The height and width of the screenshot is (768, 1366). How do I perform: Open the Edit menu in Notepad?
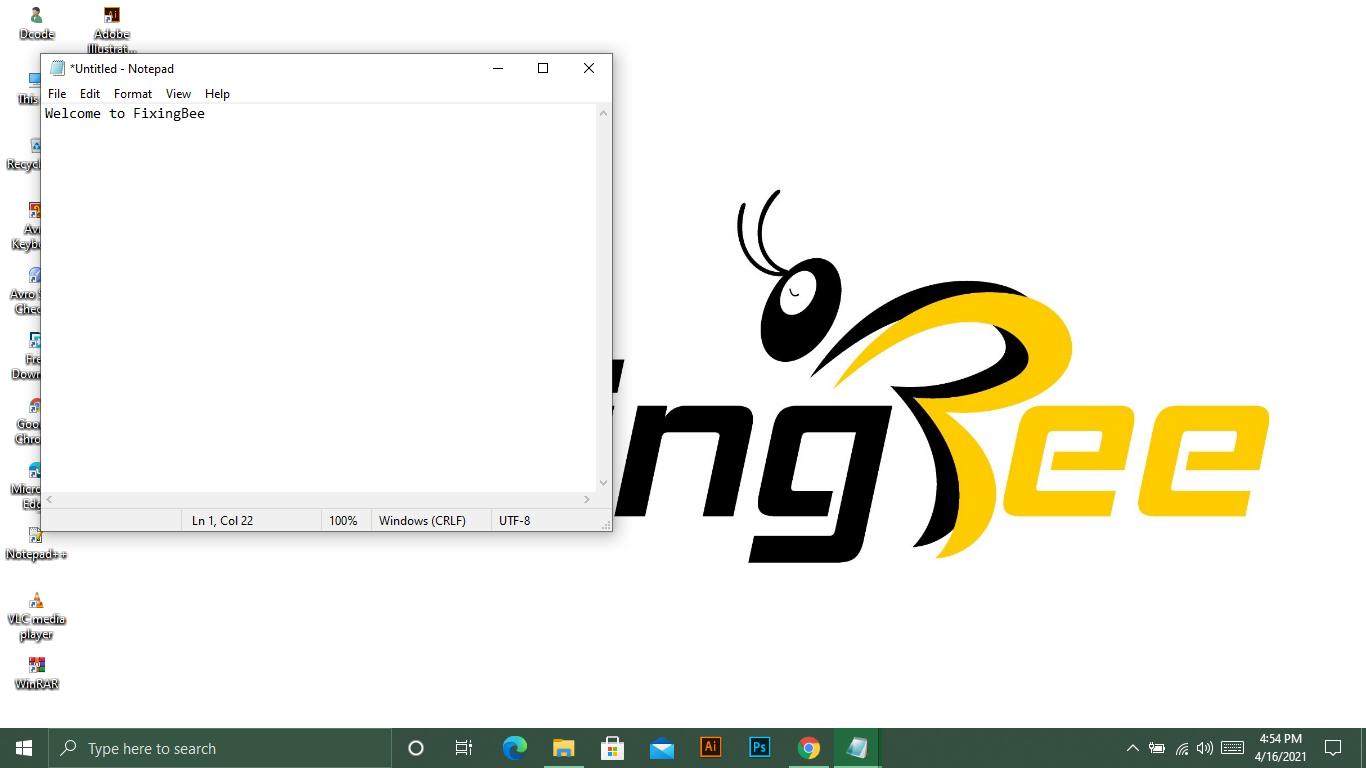90,94
